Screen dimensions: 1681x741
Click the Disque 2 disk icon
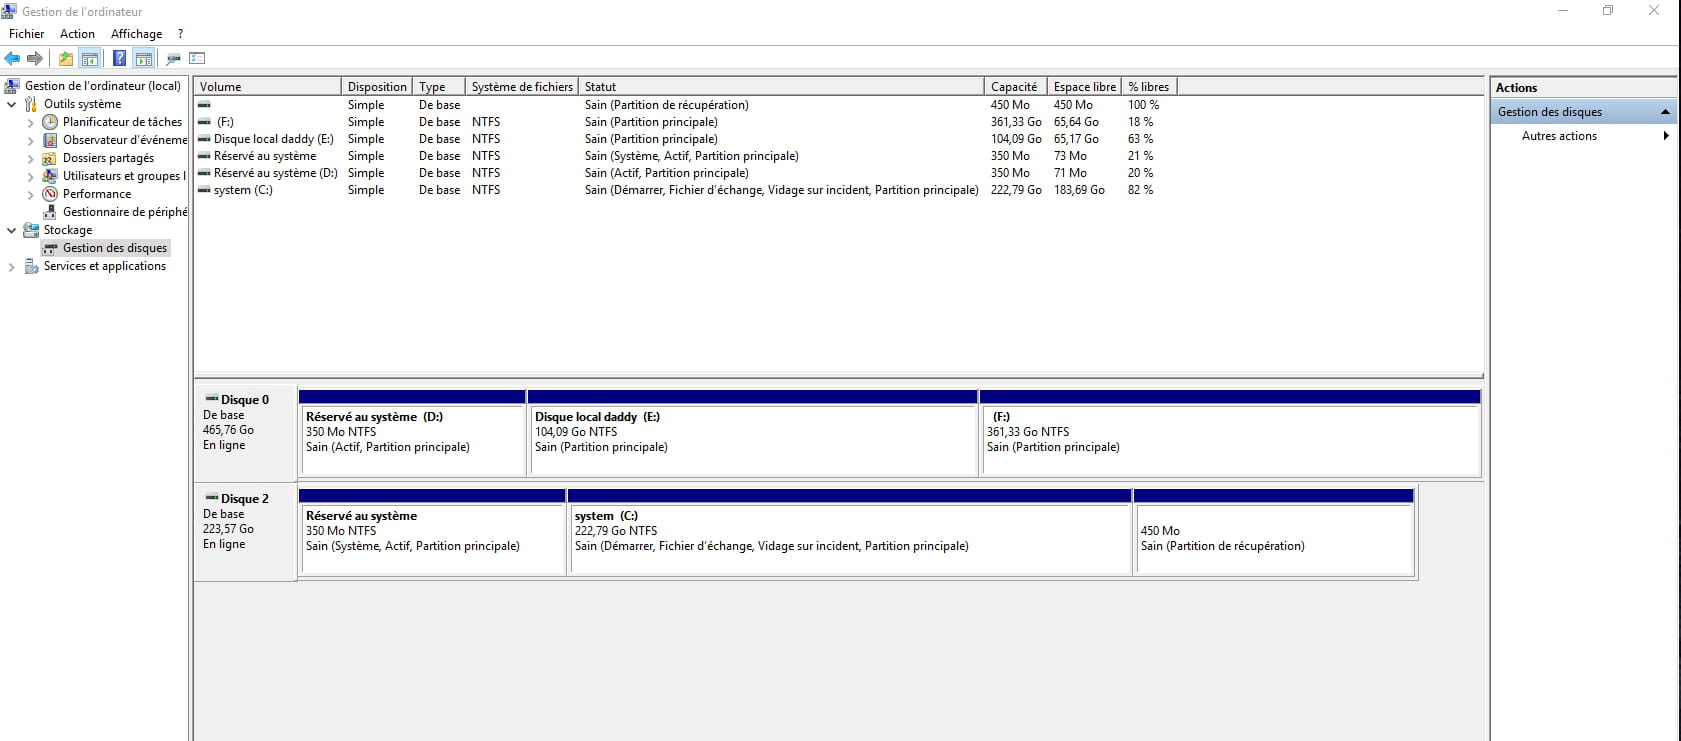coord(212,498)
